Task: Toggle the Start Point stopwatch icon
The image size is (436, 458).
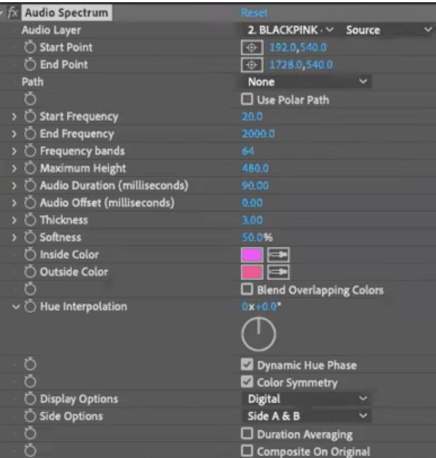Action: [30, 47]
